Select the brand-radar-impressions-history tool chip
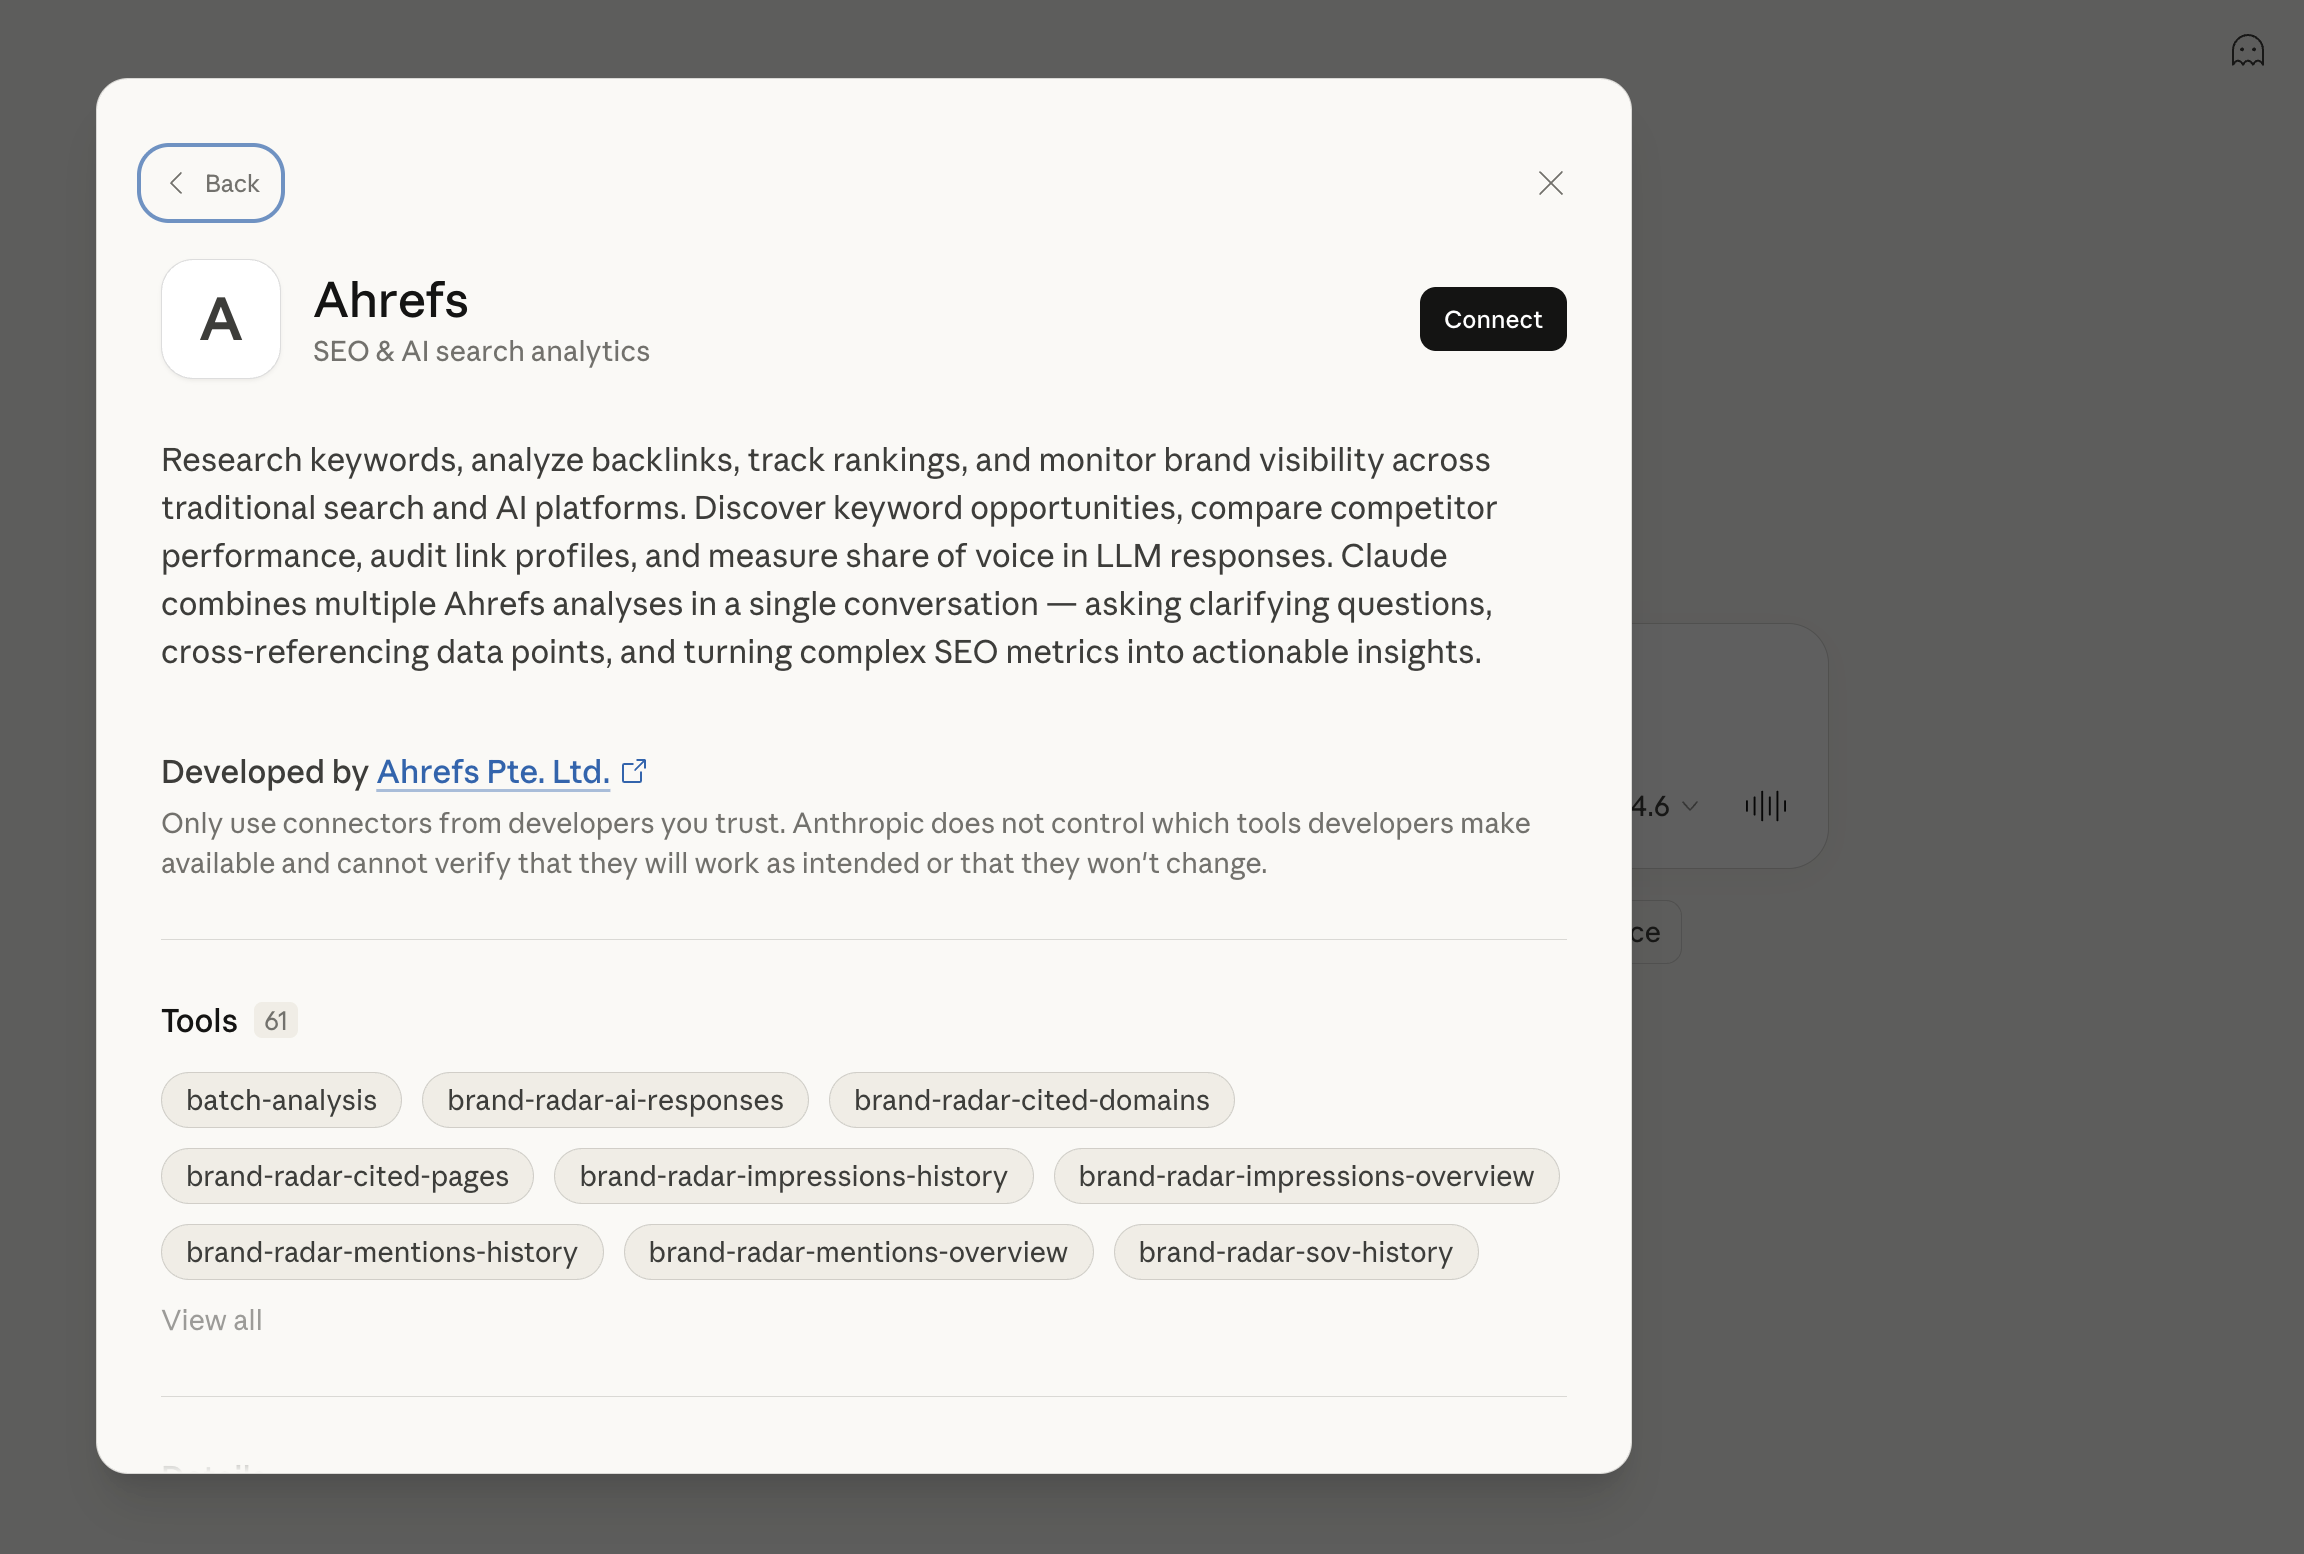2304x1554 pixels. pos(793,1176)
